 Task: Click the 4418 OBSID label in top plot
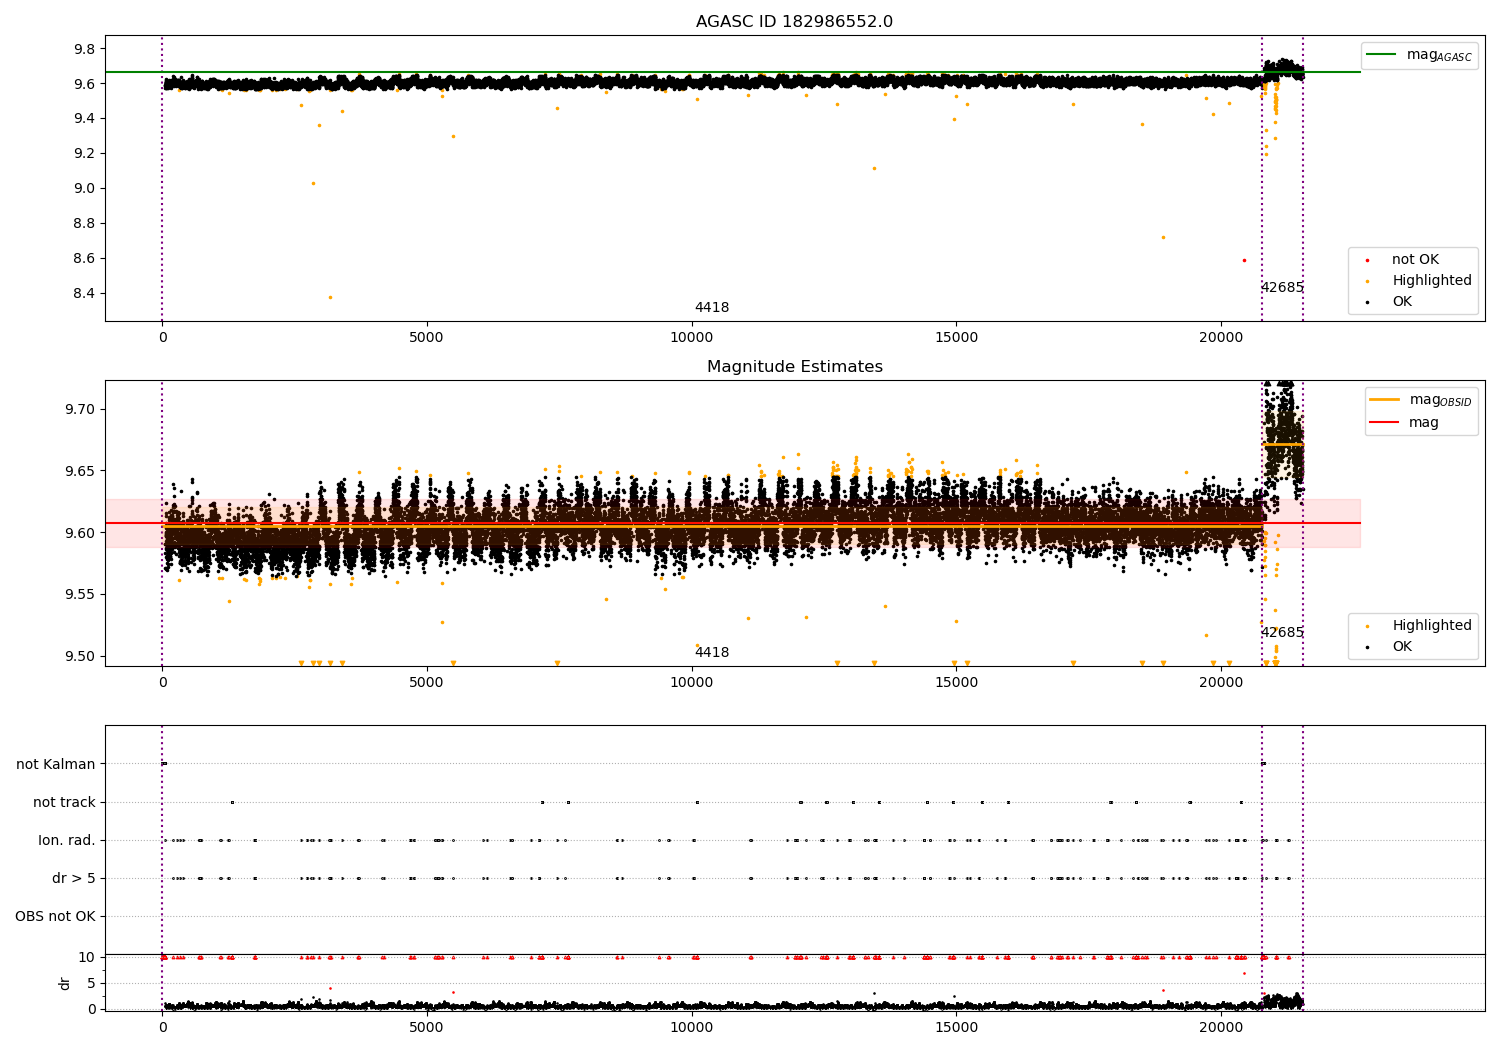pyautogui.click(x=712, y=308)
